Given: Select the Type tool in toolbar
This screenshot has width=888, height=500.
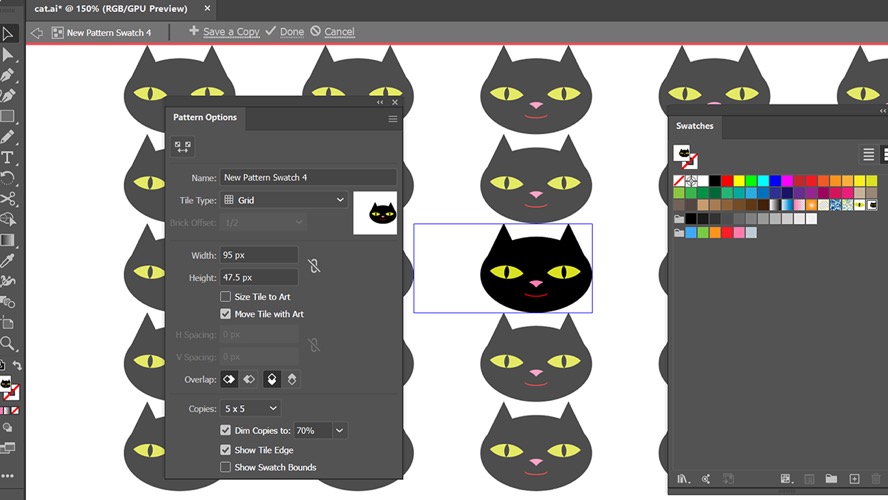Looking at the screenshot, I should click(x=7, y=157).
